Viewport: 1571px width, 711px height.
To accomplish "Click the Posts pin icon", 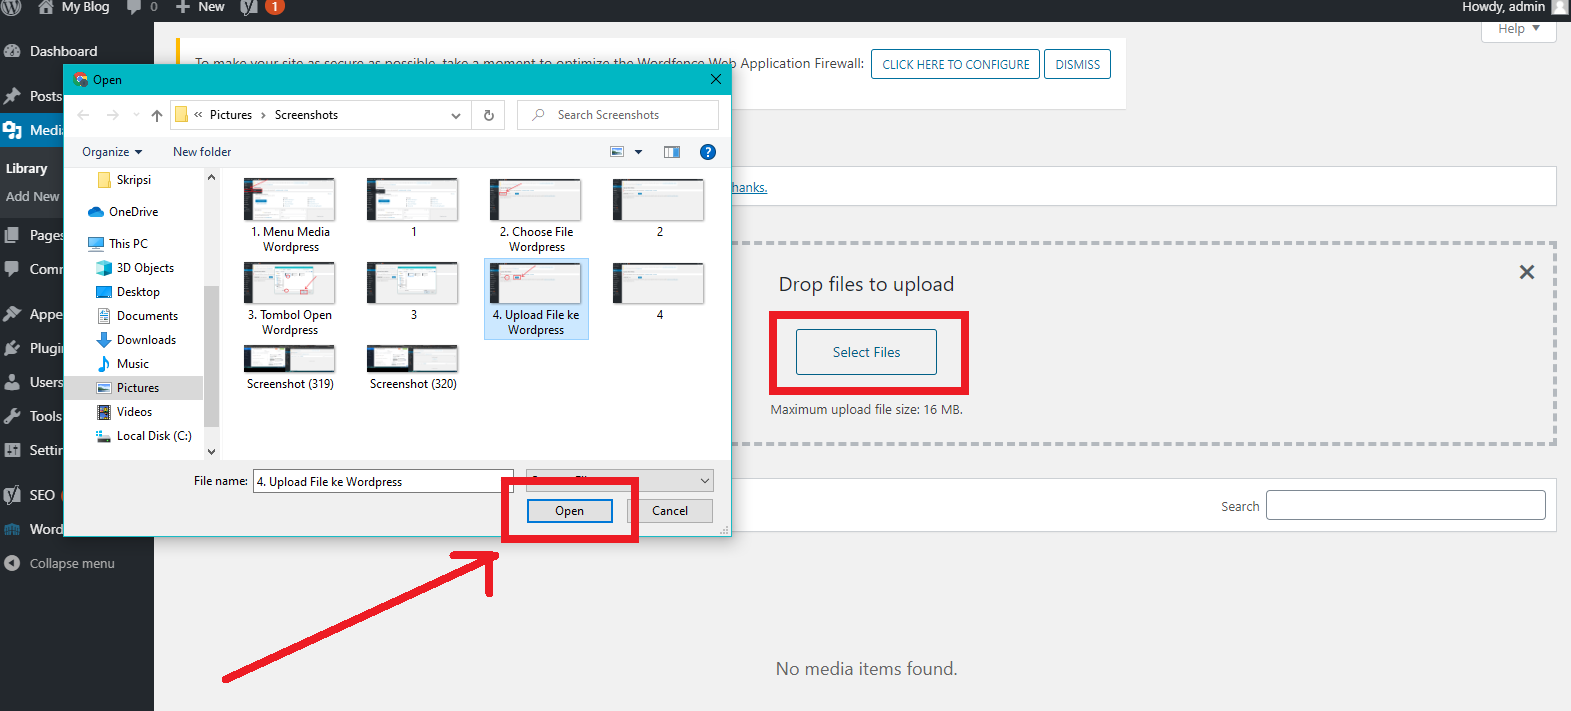I will click(12, 96).
